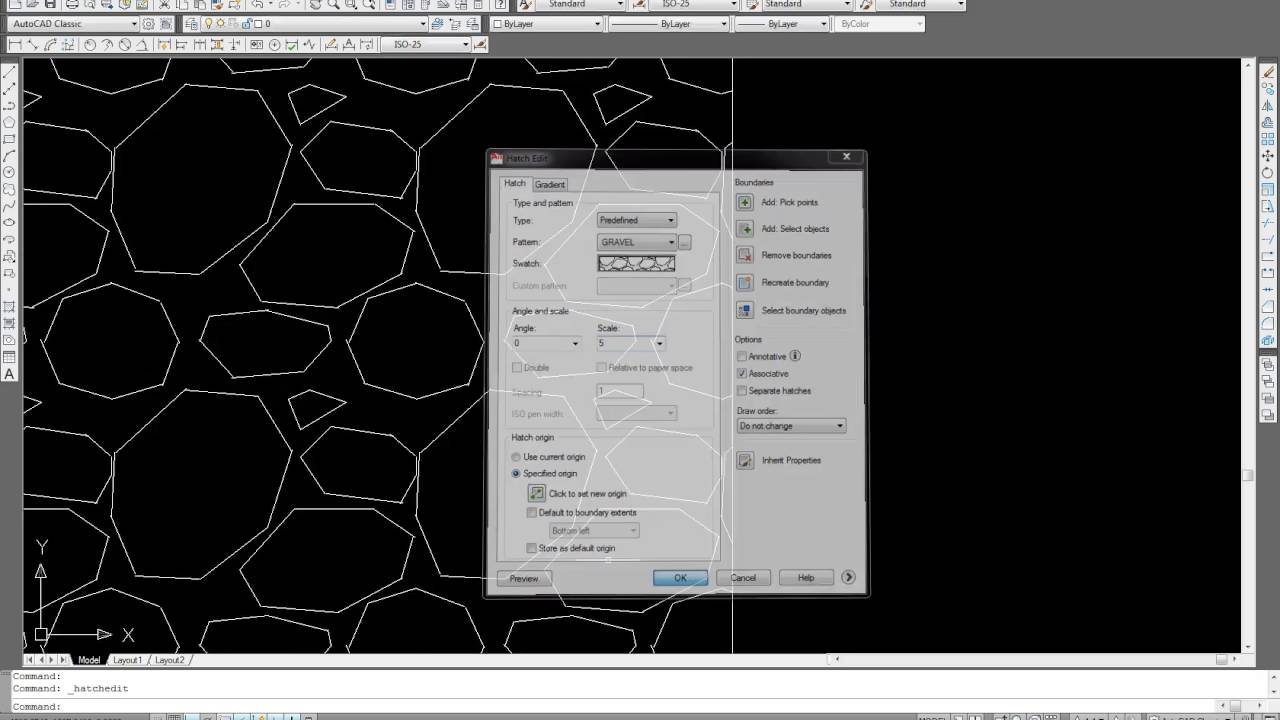Click the Rotate tool in modify toolbar

pos(1268,173)
